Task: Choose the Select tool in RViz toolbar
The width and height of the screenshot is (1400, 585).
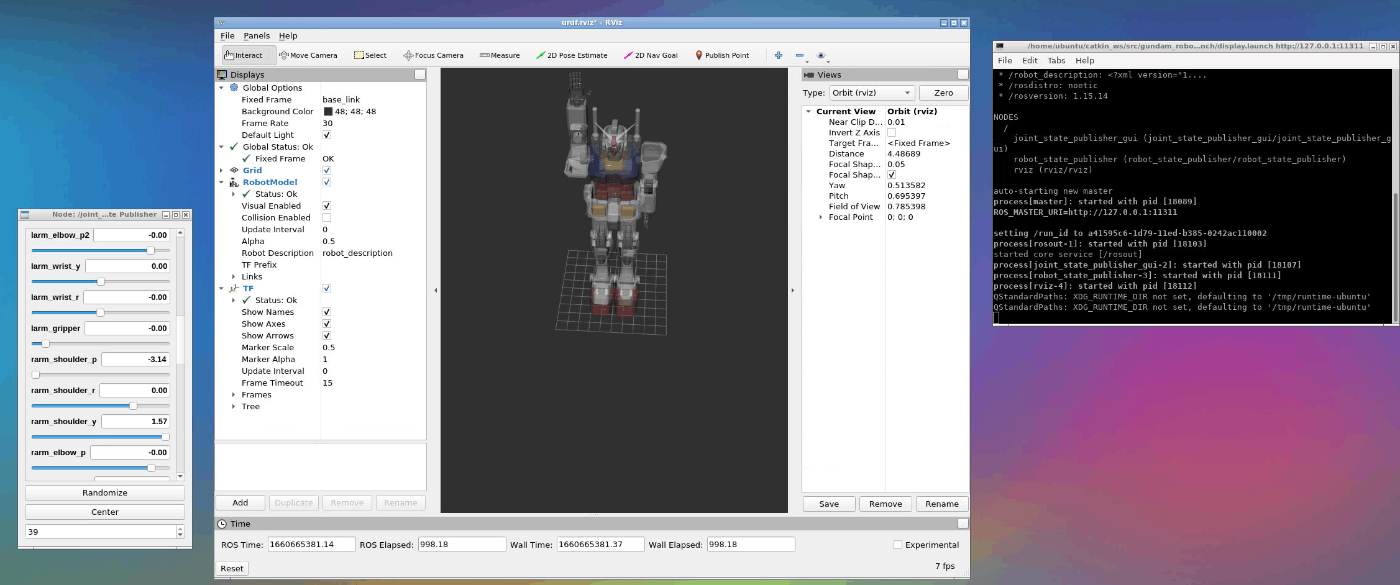Action: (370, 55)
